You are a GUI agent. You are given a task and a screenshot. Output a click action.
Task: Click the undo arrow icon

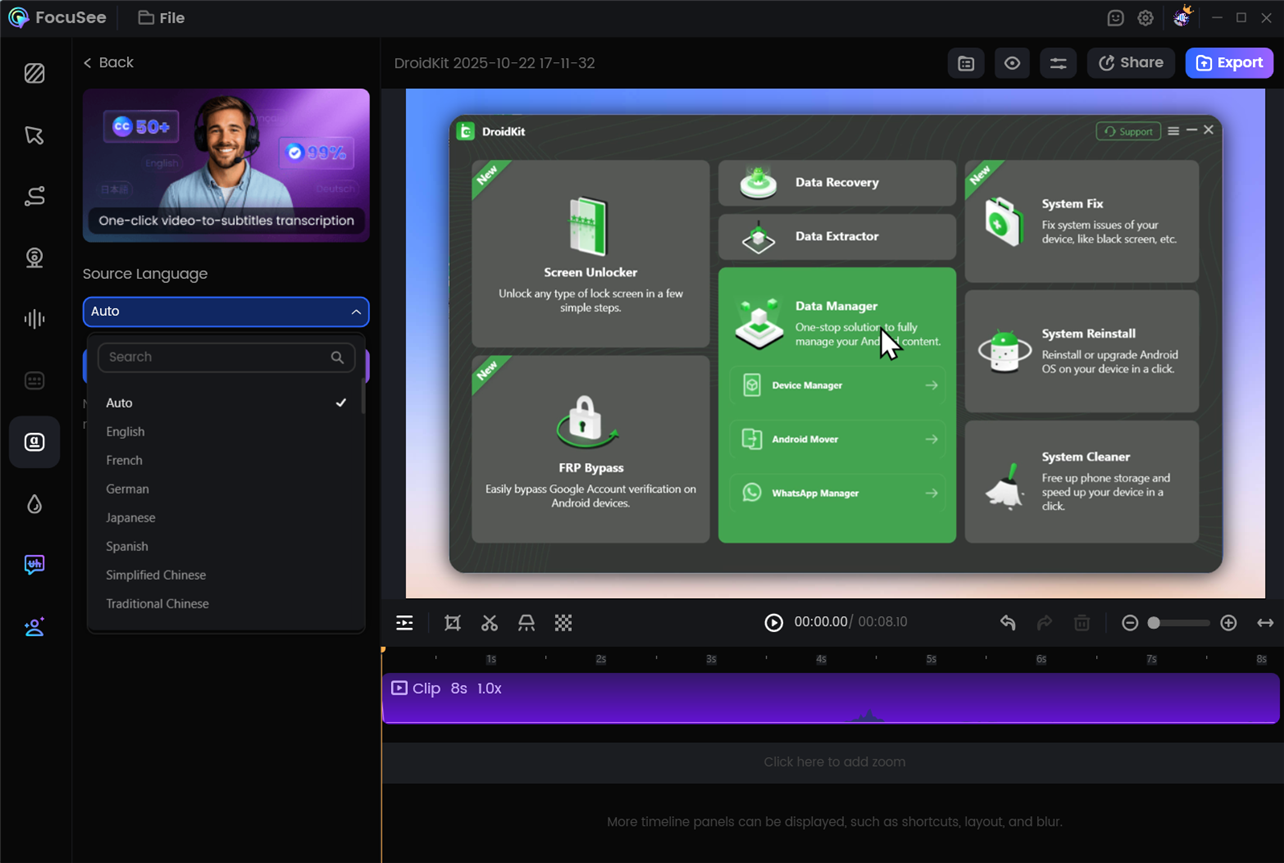point(1008,623)
